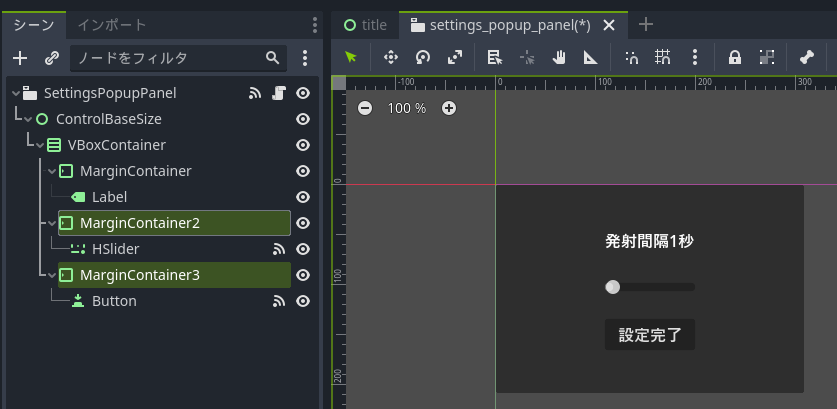Image resolution: width=837 pixels, height=409 pixels.
Task: Click the magnifier in the node filter
Action: tap(272, 58)
